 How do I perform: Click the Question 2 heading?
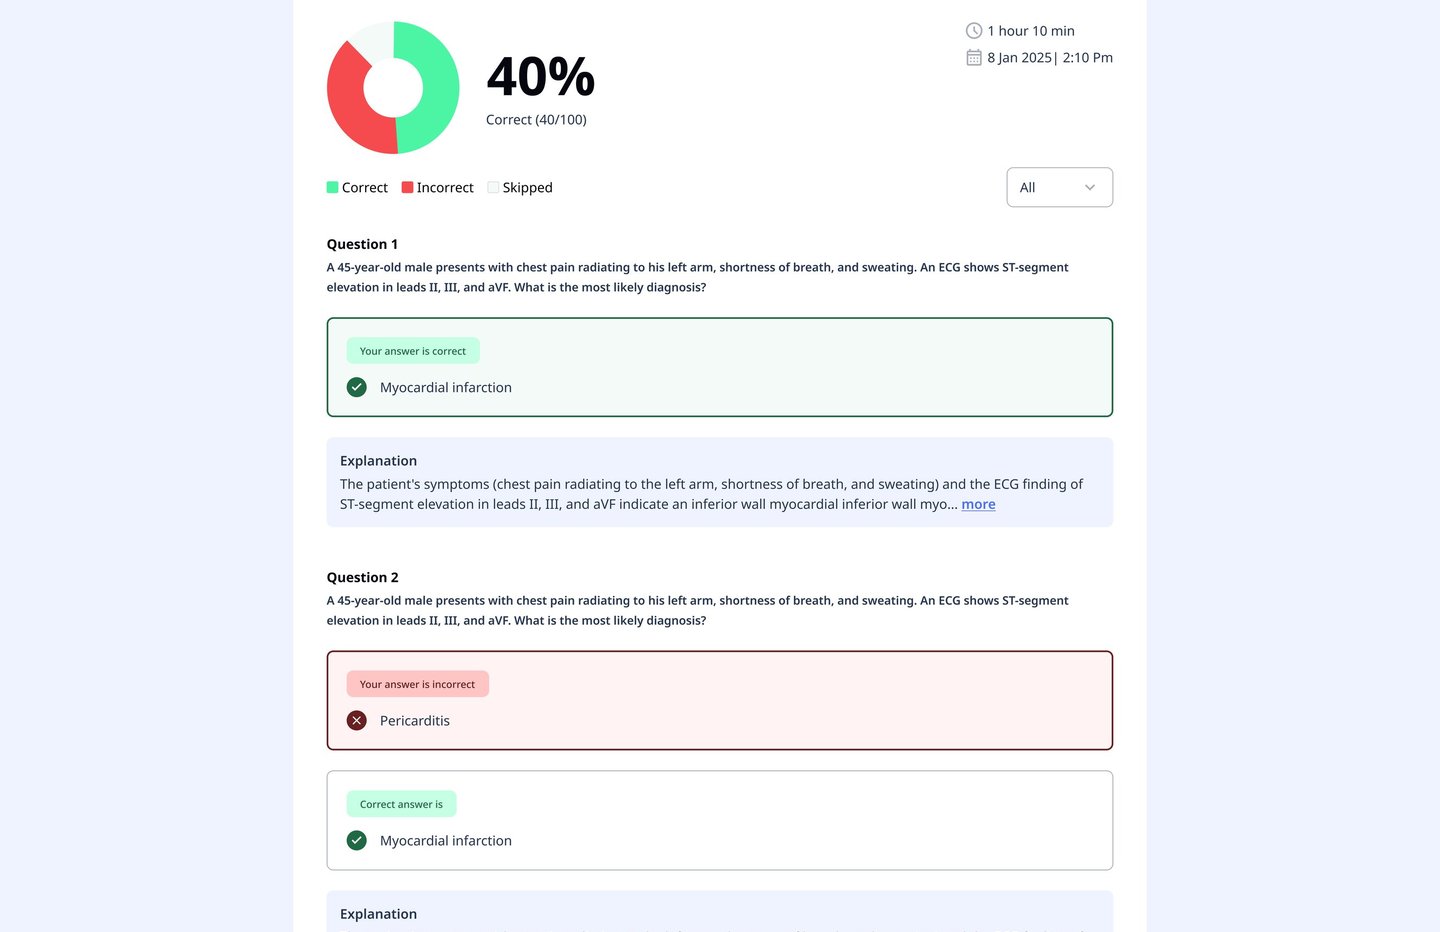[362, 577]
